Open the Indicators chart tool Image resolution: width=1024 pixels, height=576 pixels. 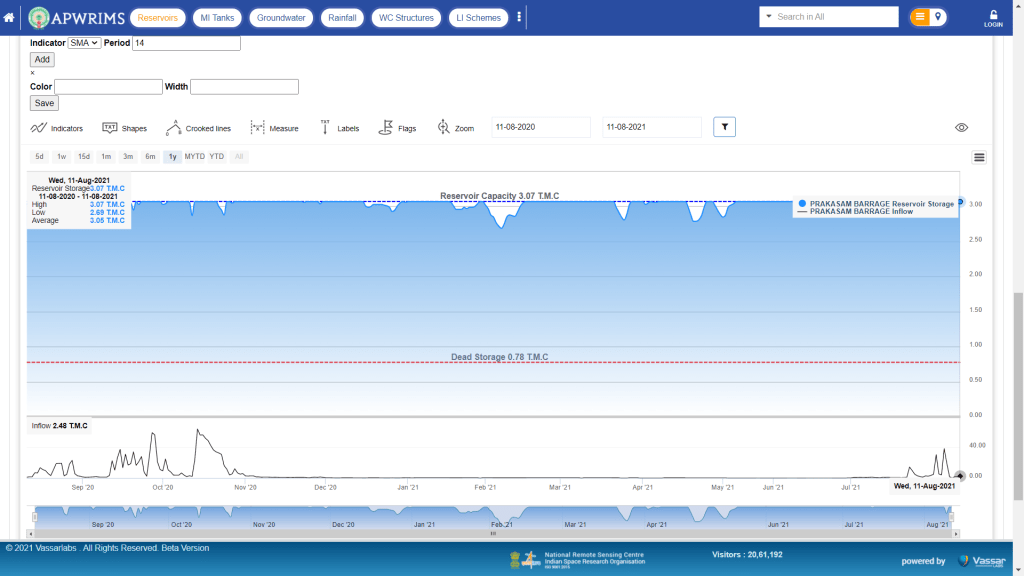point(57,128)
